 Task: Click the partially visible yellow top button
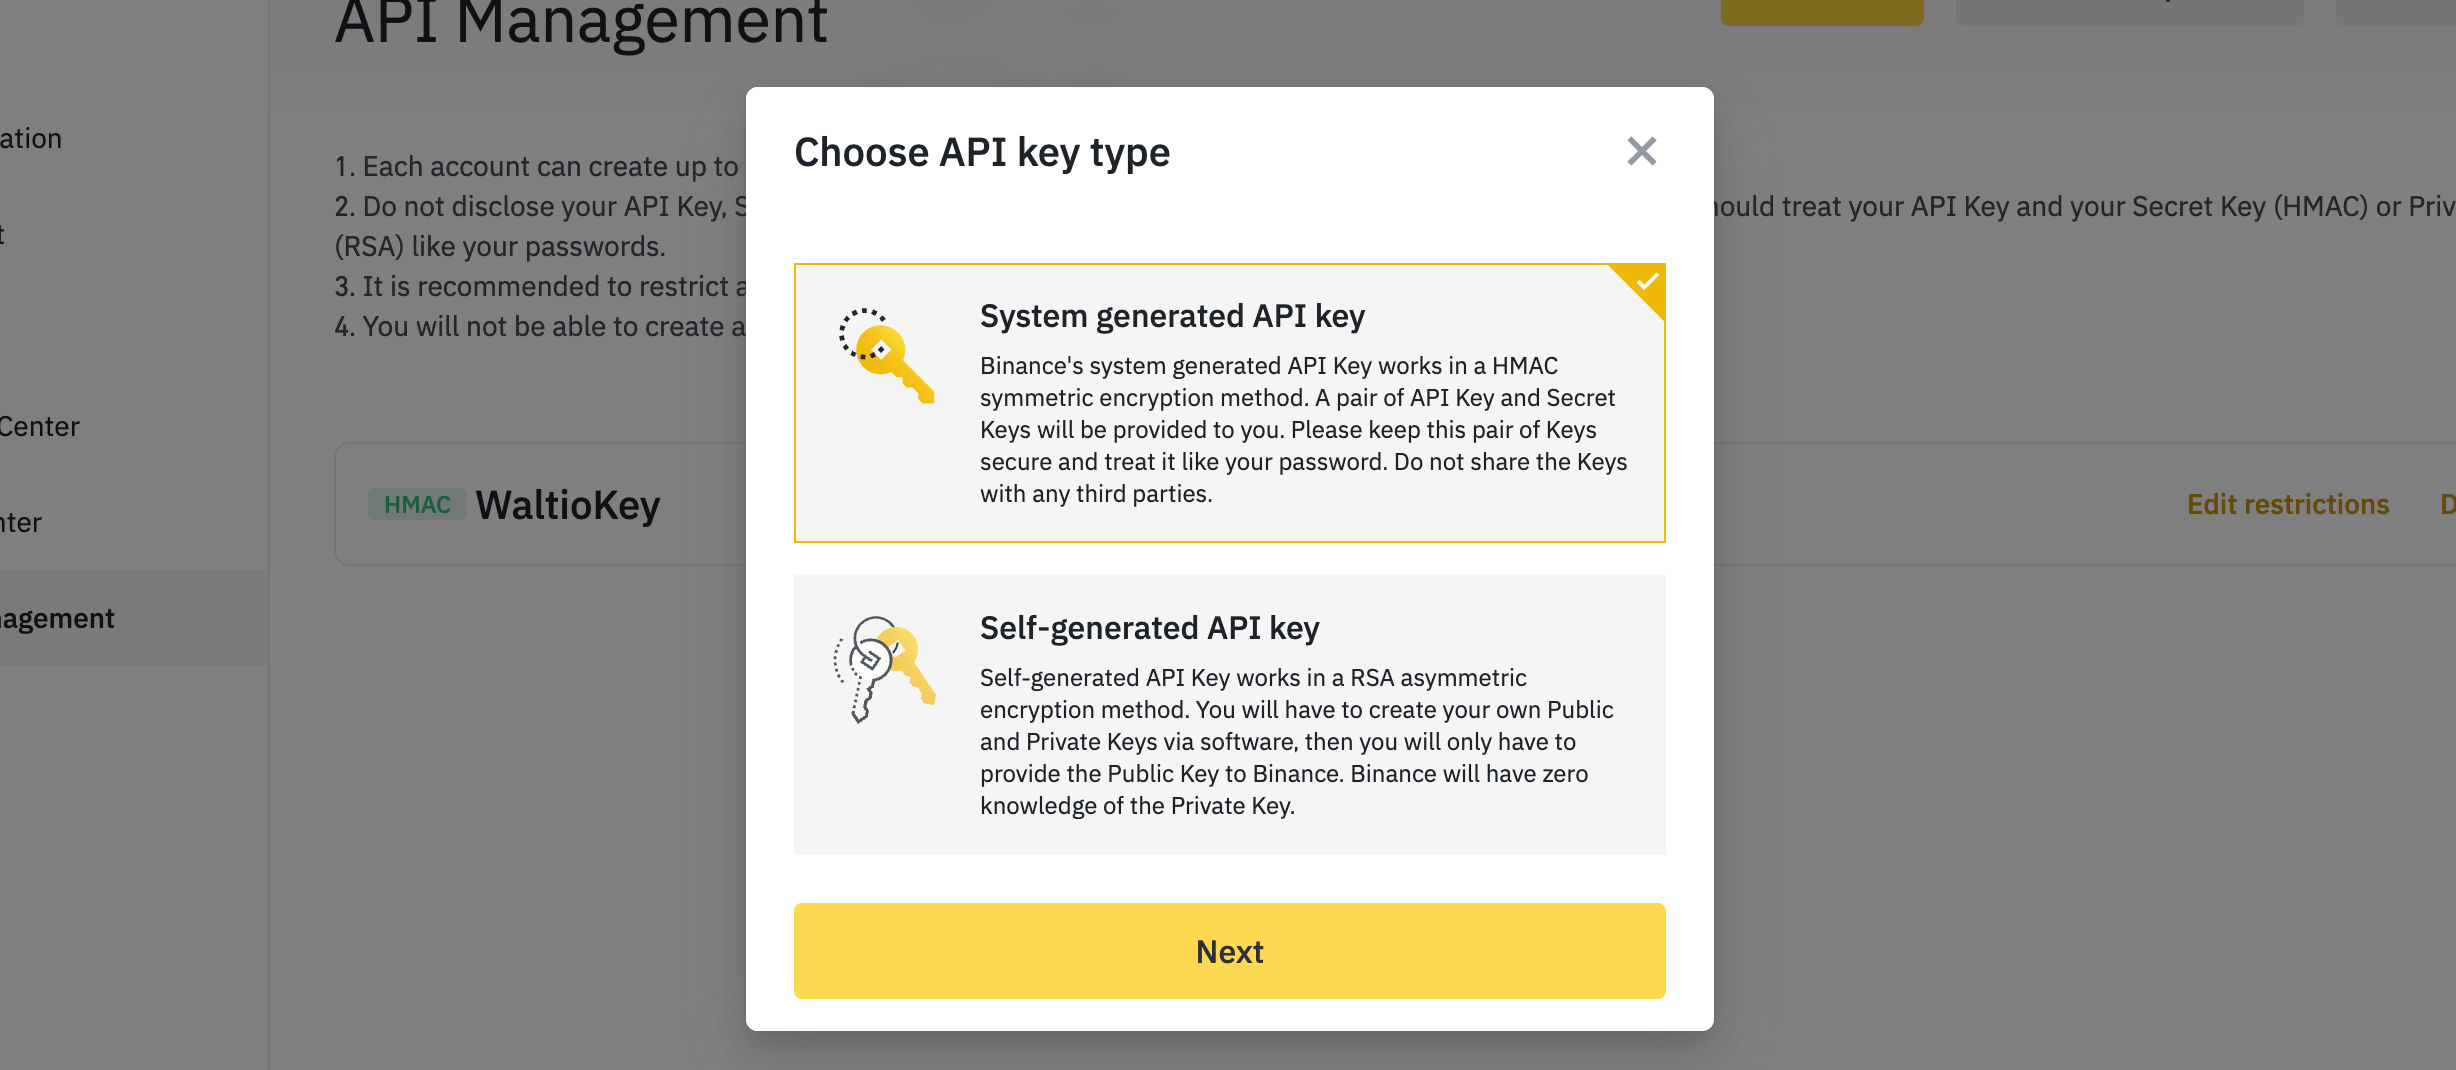point(1821,11)
